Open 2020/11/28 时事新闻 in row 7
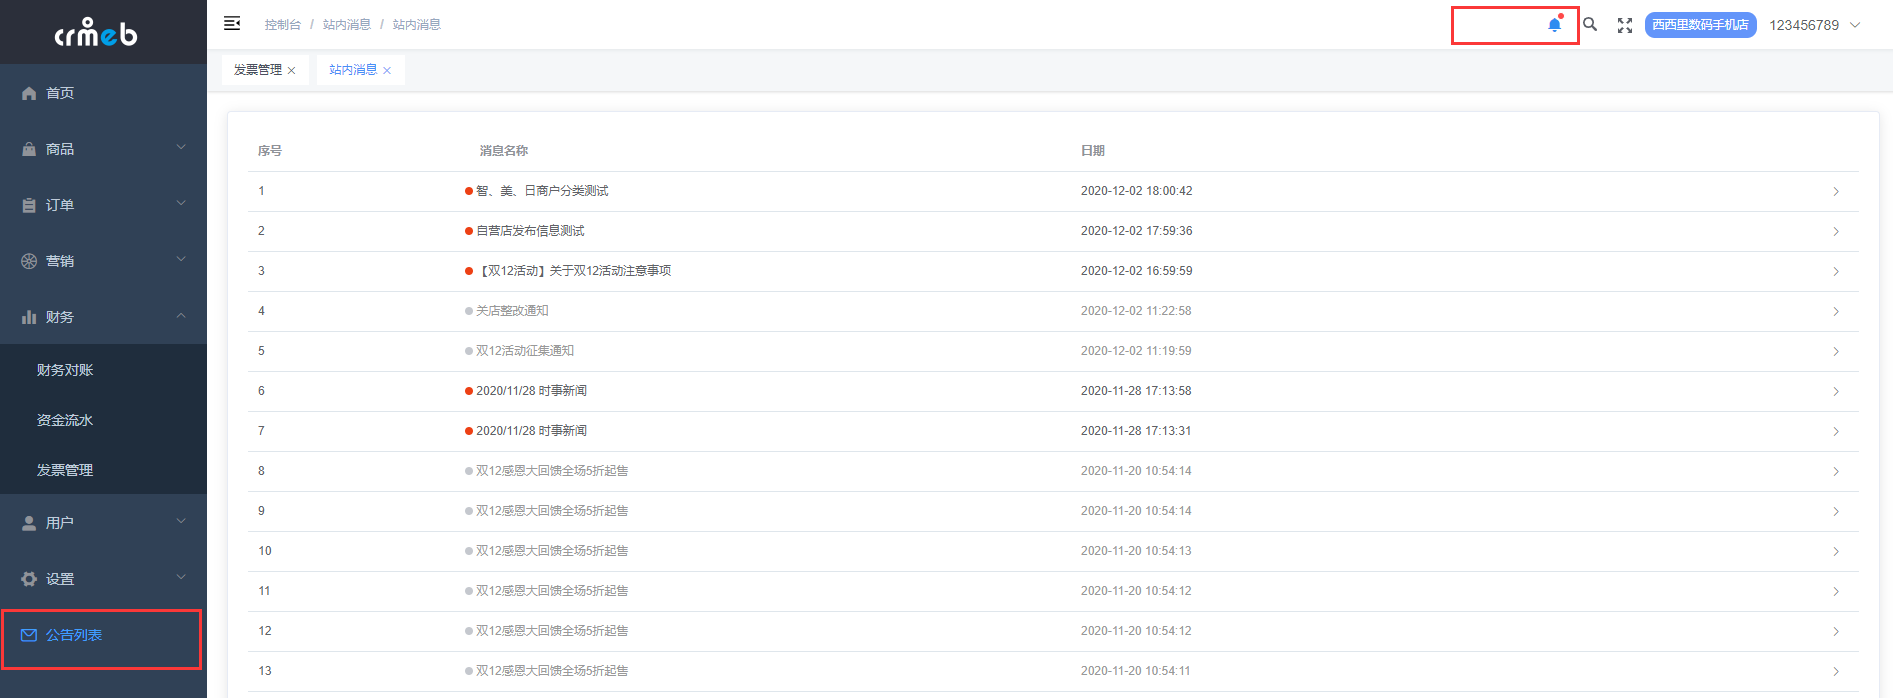Image resolution: width=1893 pixels, height=698 pixels. [x=531, y=431]
